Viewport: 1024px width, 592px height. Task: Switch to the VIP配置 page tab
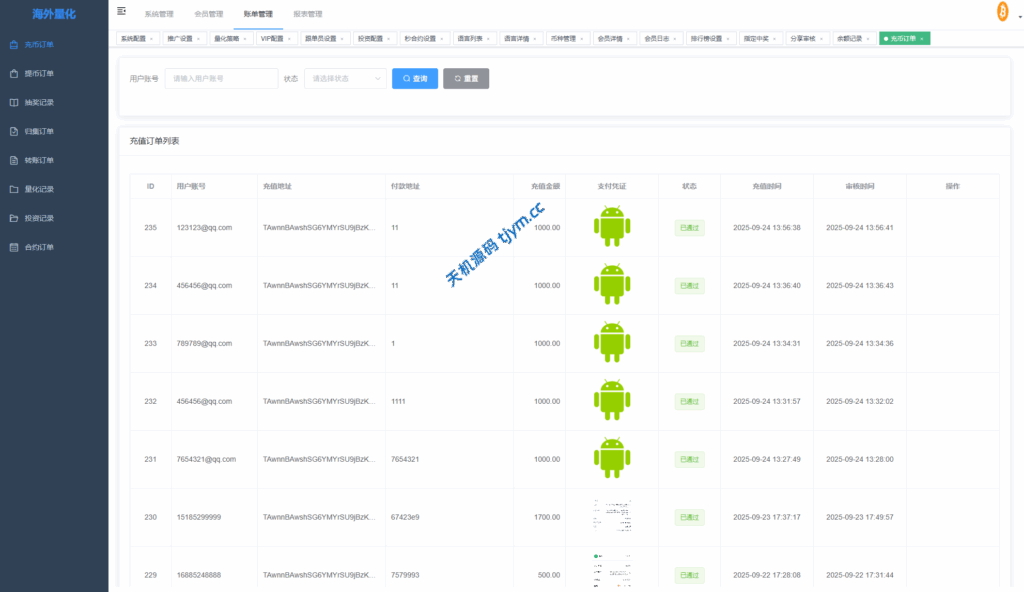[272, 38]
